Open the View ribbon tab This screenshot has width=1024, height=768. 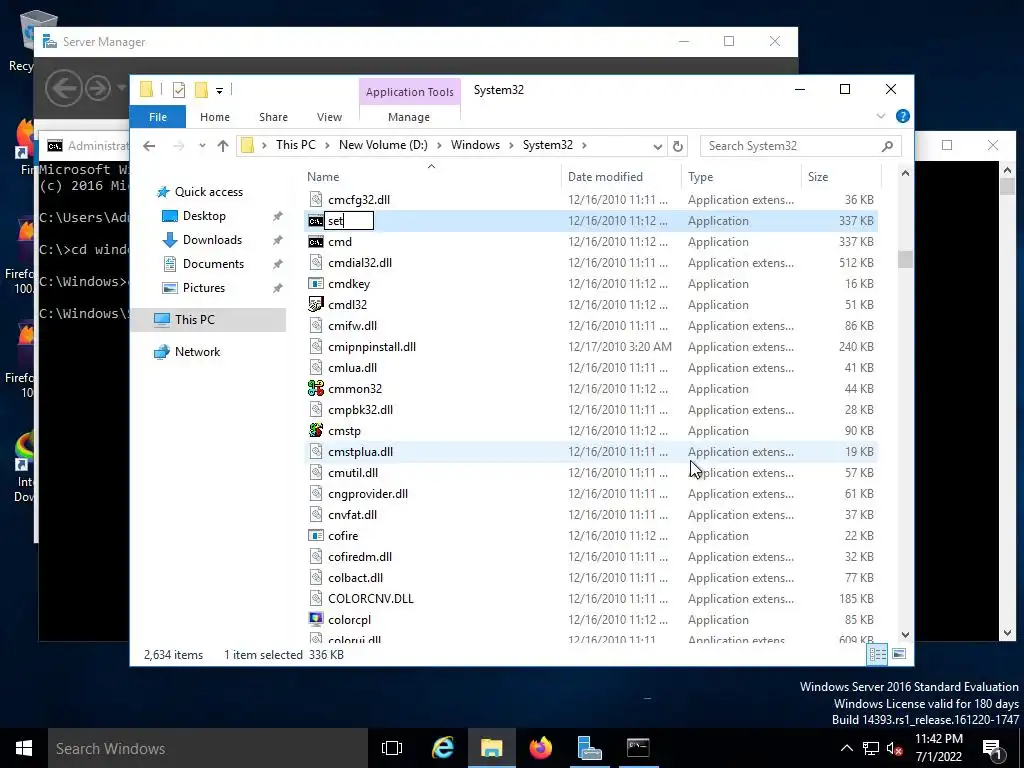click(x=329, y=117)
